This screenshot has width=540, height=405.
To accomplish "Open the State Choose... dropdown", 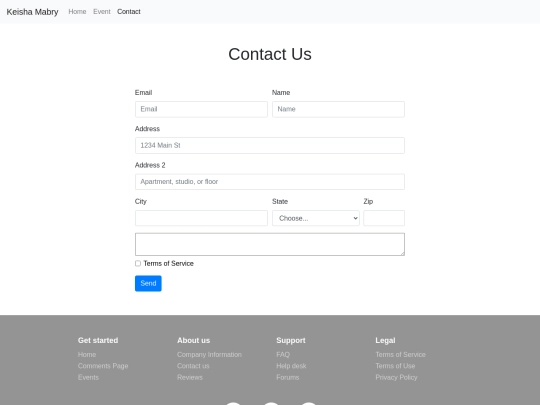I will (316, 218).
